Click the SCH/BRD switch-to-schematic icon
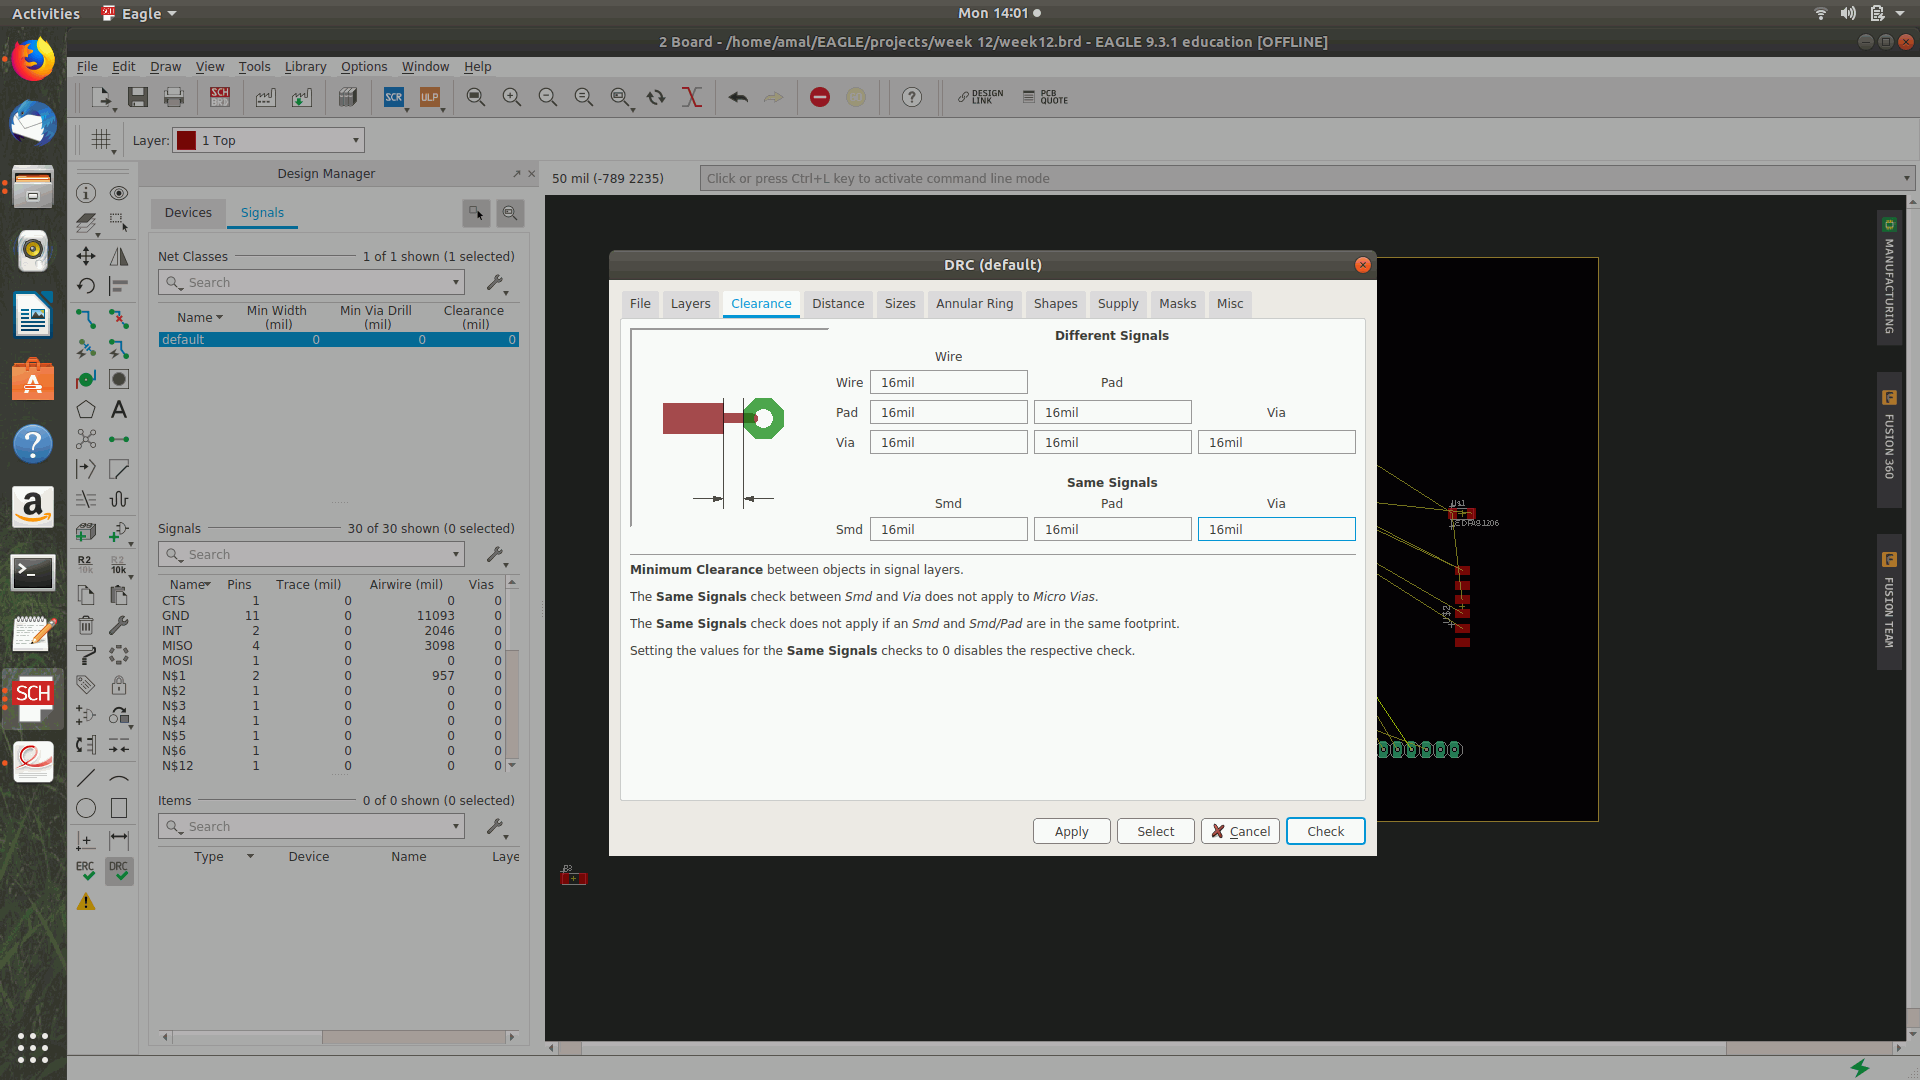This screenshot has width=1920, height=1080. click(x=220, y=97)
